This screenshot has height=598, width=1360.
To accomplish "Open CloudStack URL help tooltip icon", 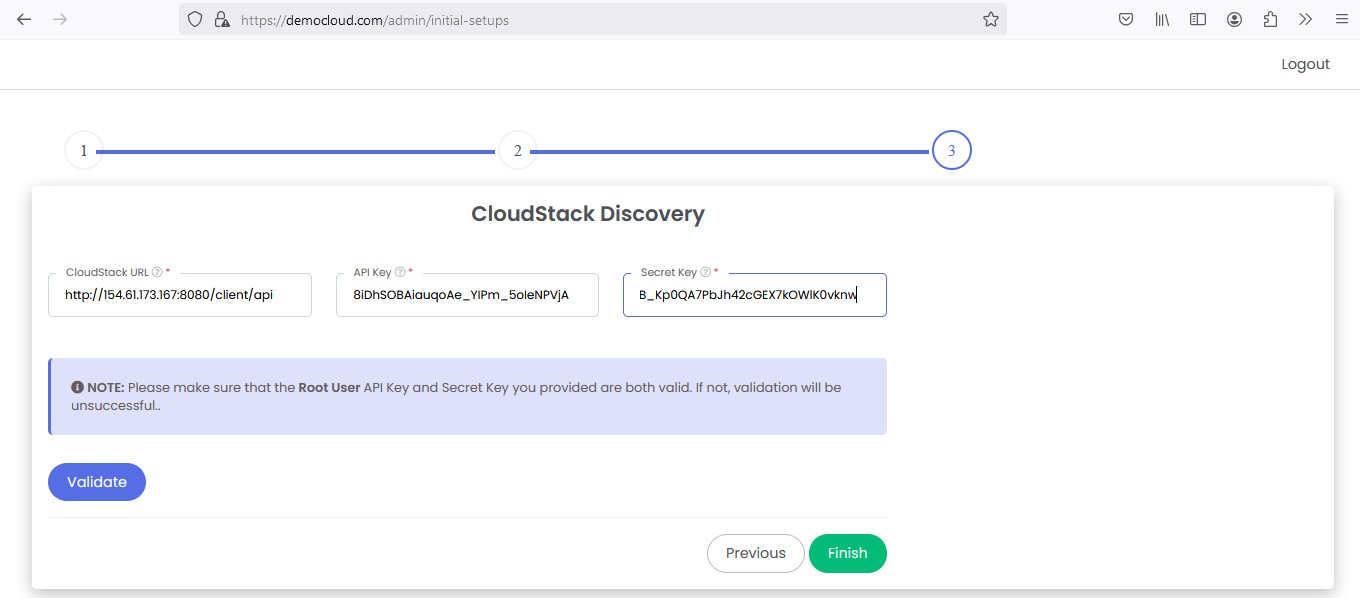I will tap(157, 272).
